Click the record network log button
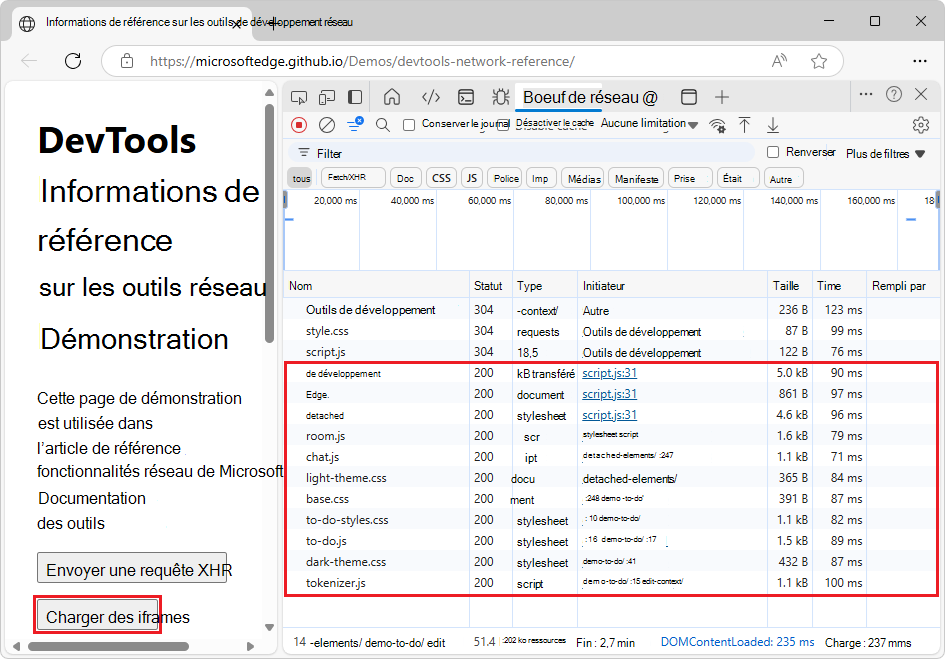The width and height of the screenshot is (945, 659). coord(299,125)
